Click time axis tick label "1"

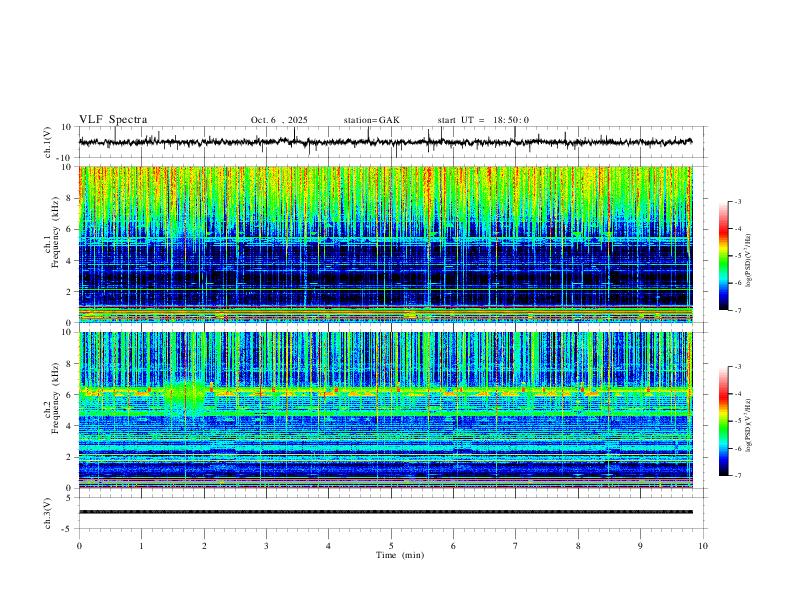point(141,546)
